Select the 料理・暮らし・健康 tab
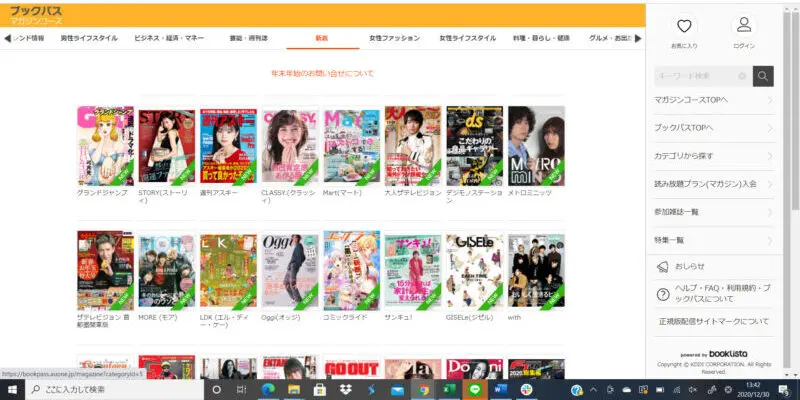800x400 pixels. 541,38
